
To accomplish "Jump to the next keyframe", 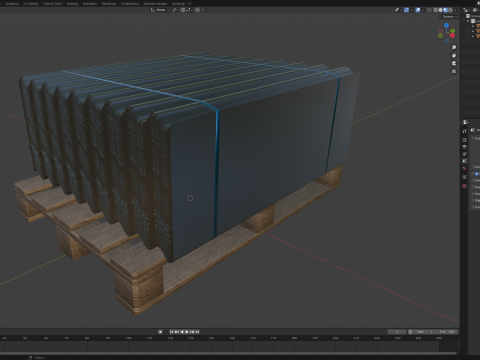I will [x=192, y=332].
